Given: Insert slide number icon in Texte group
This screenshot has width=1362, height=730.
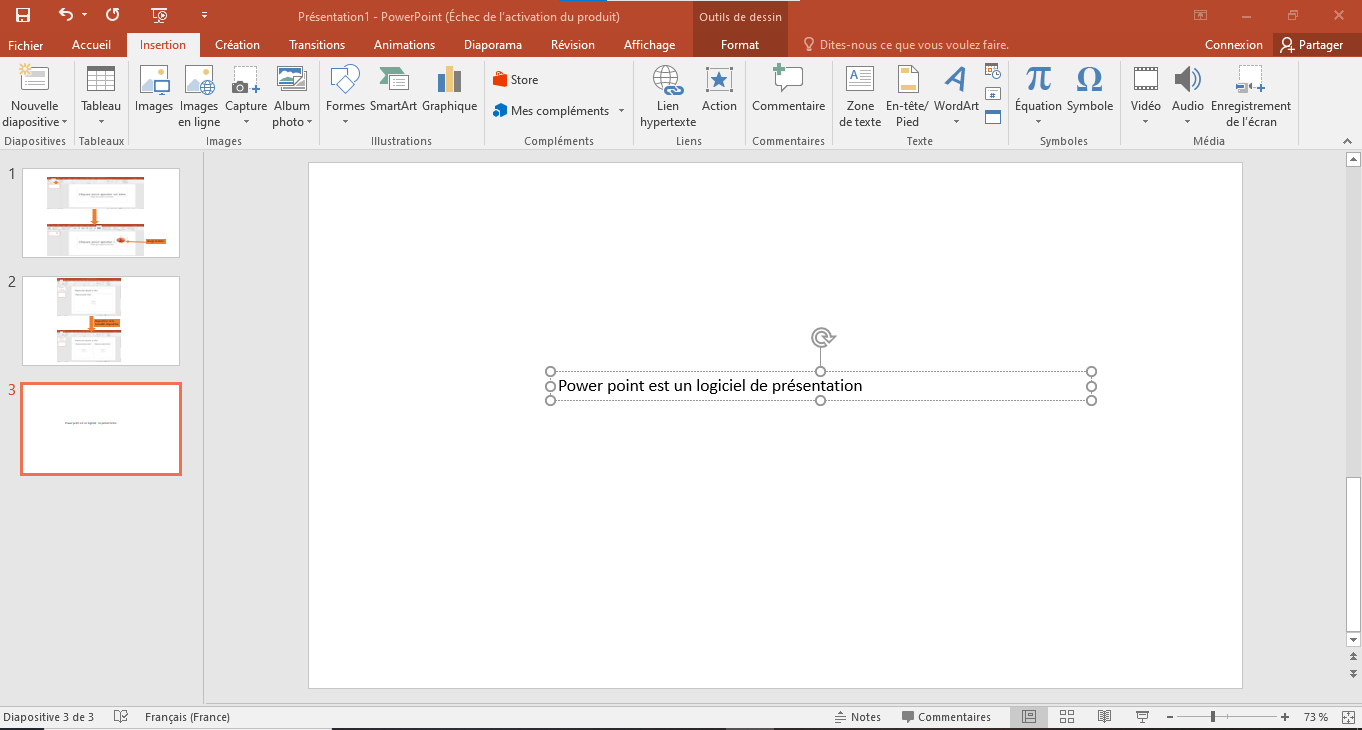Looking at the screenshot, I should [993, 94].
